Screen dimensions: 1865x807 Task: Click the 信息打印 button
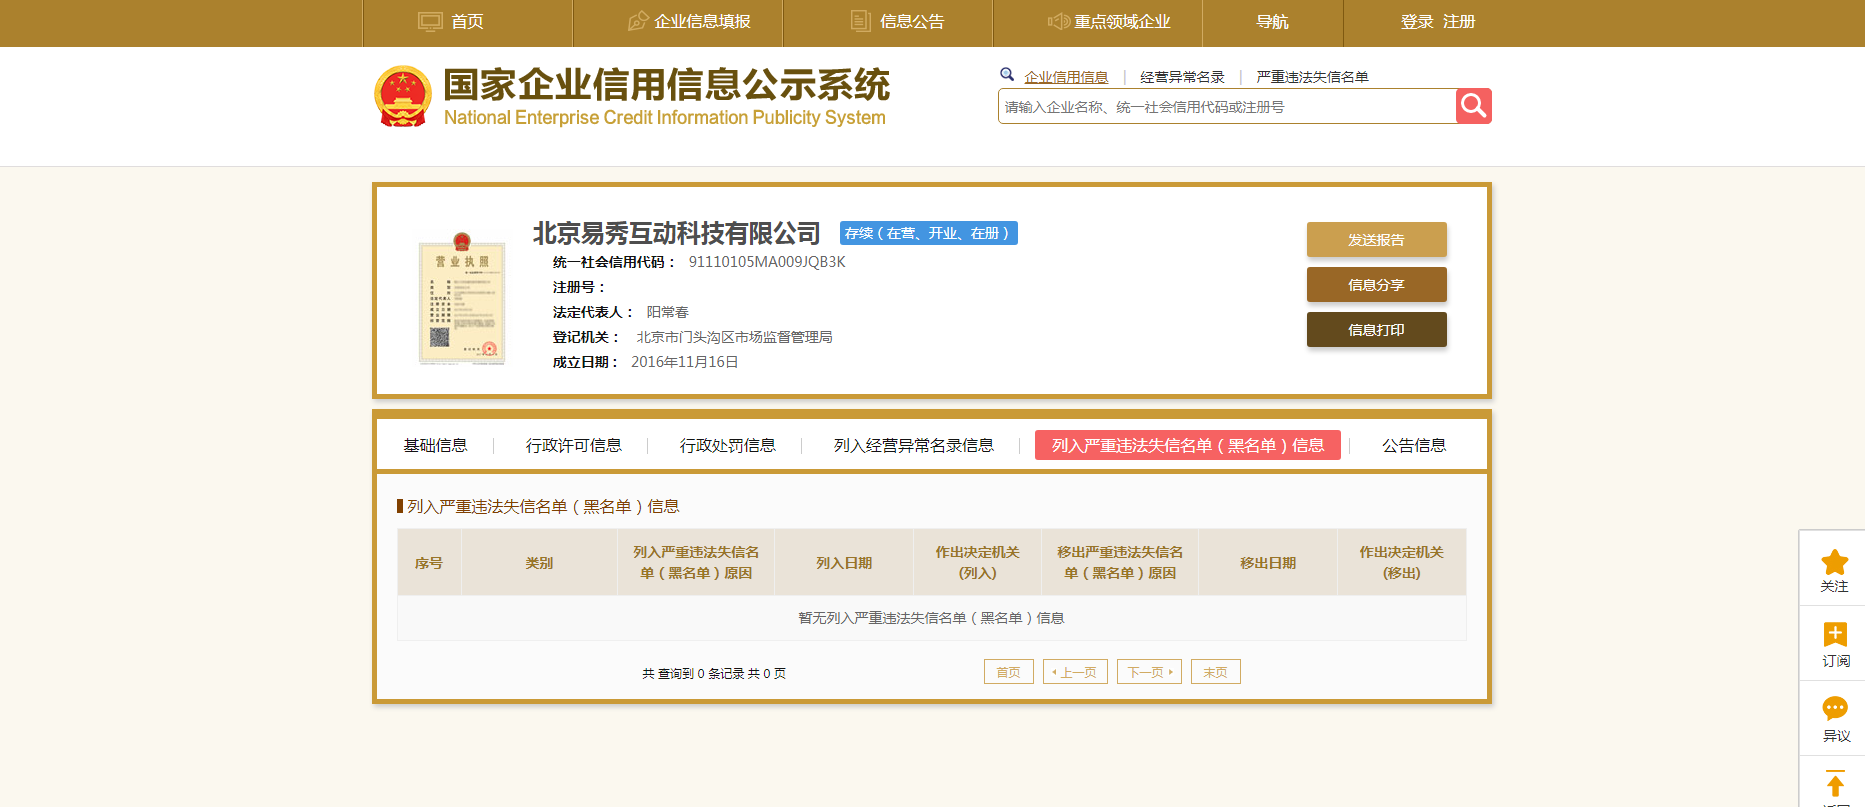1376,330
